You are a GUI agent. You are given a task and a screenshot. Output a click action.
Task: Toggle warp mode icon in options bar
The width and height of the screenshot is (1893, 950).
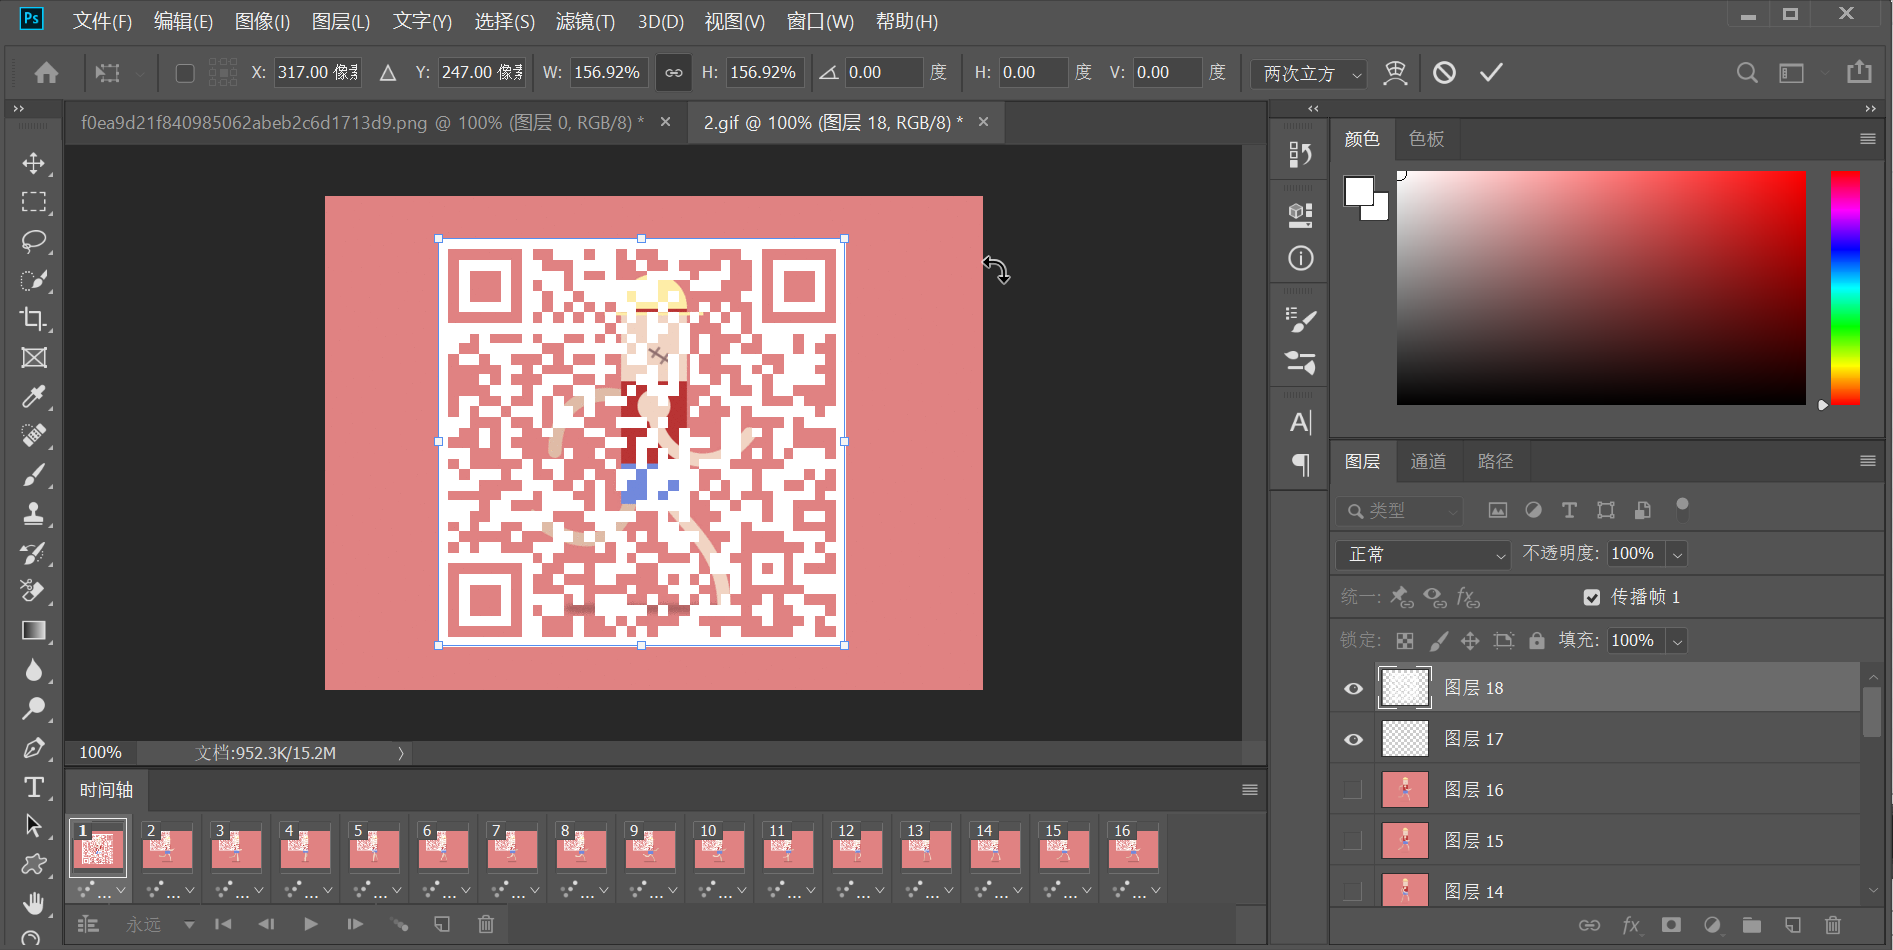1395,72
